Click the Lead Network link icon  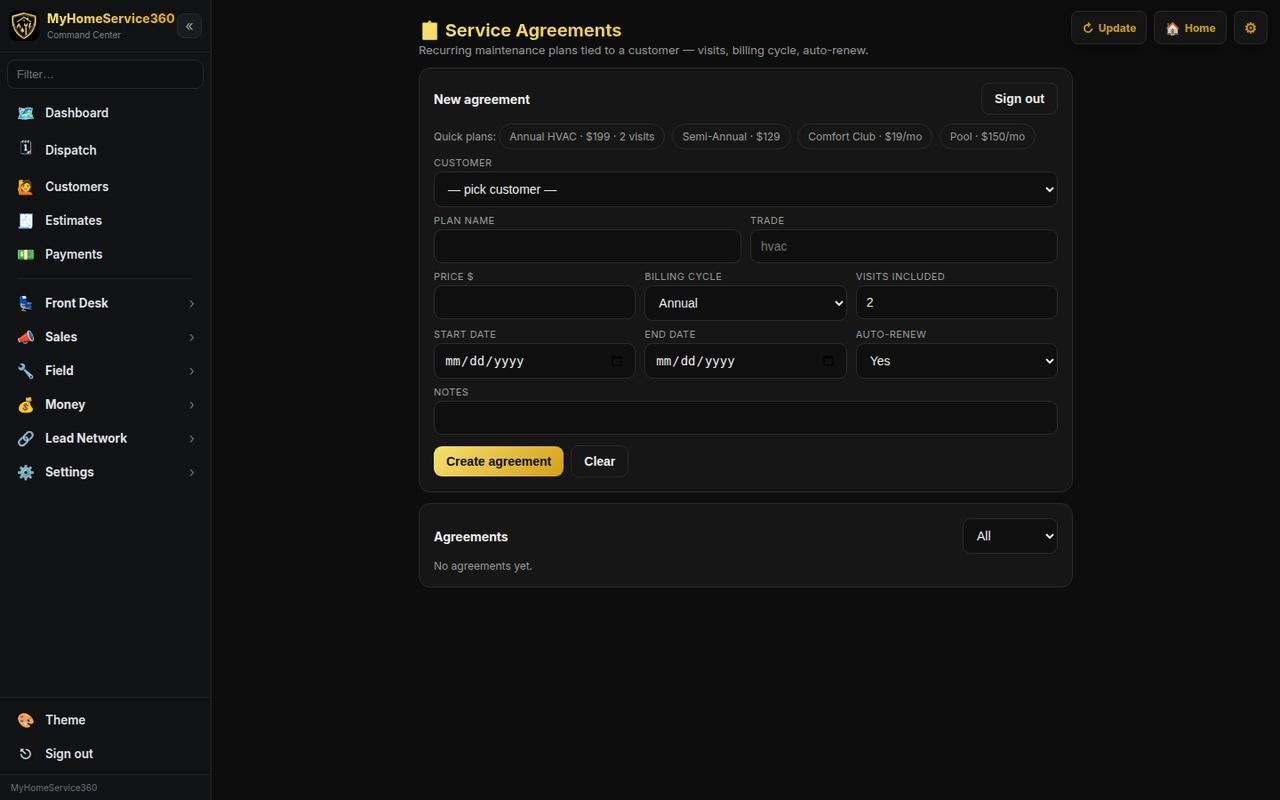26,439
